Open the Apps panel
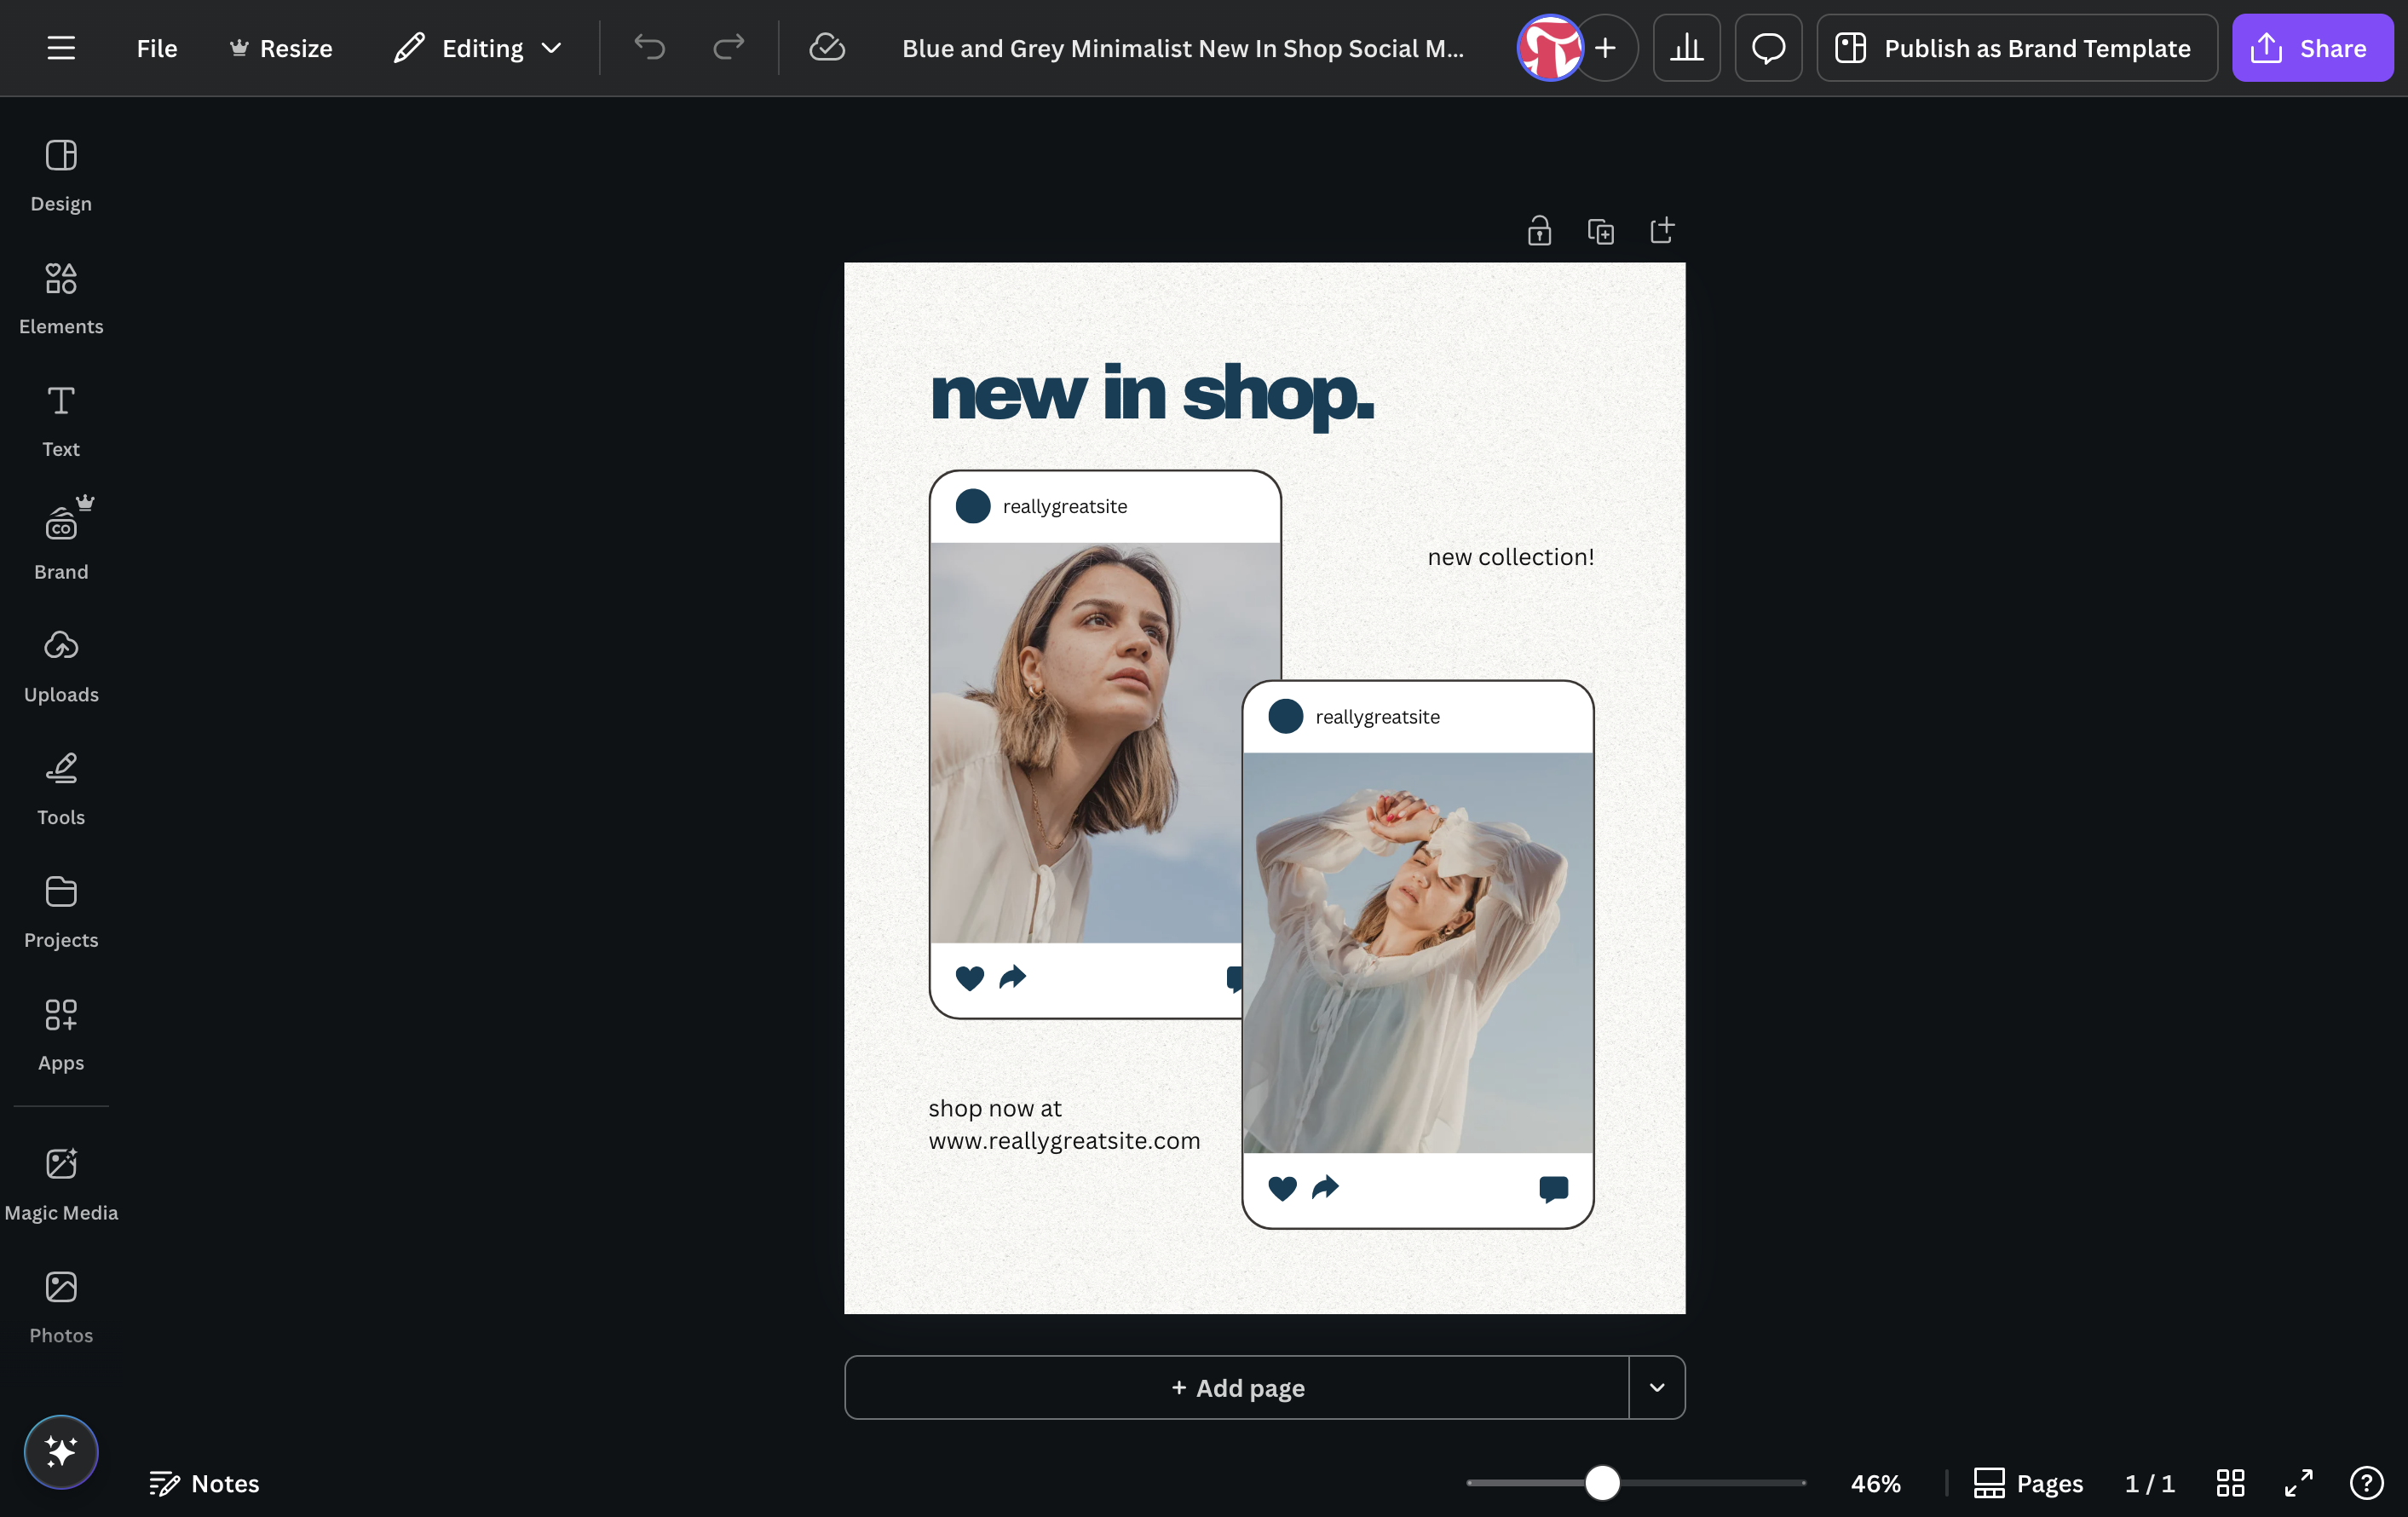Screen dimensions: 2408x1517 click(61, 1034)
